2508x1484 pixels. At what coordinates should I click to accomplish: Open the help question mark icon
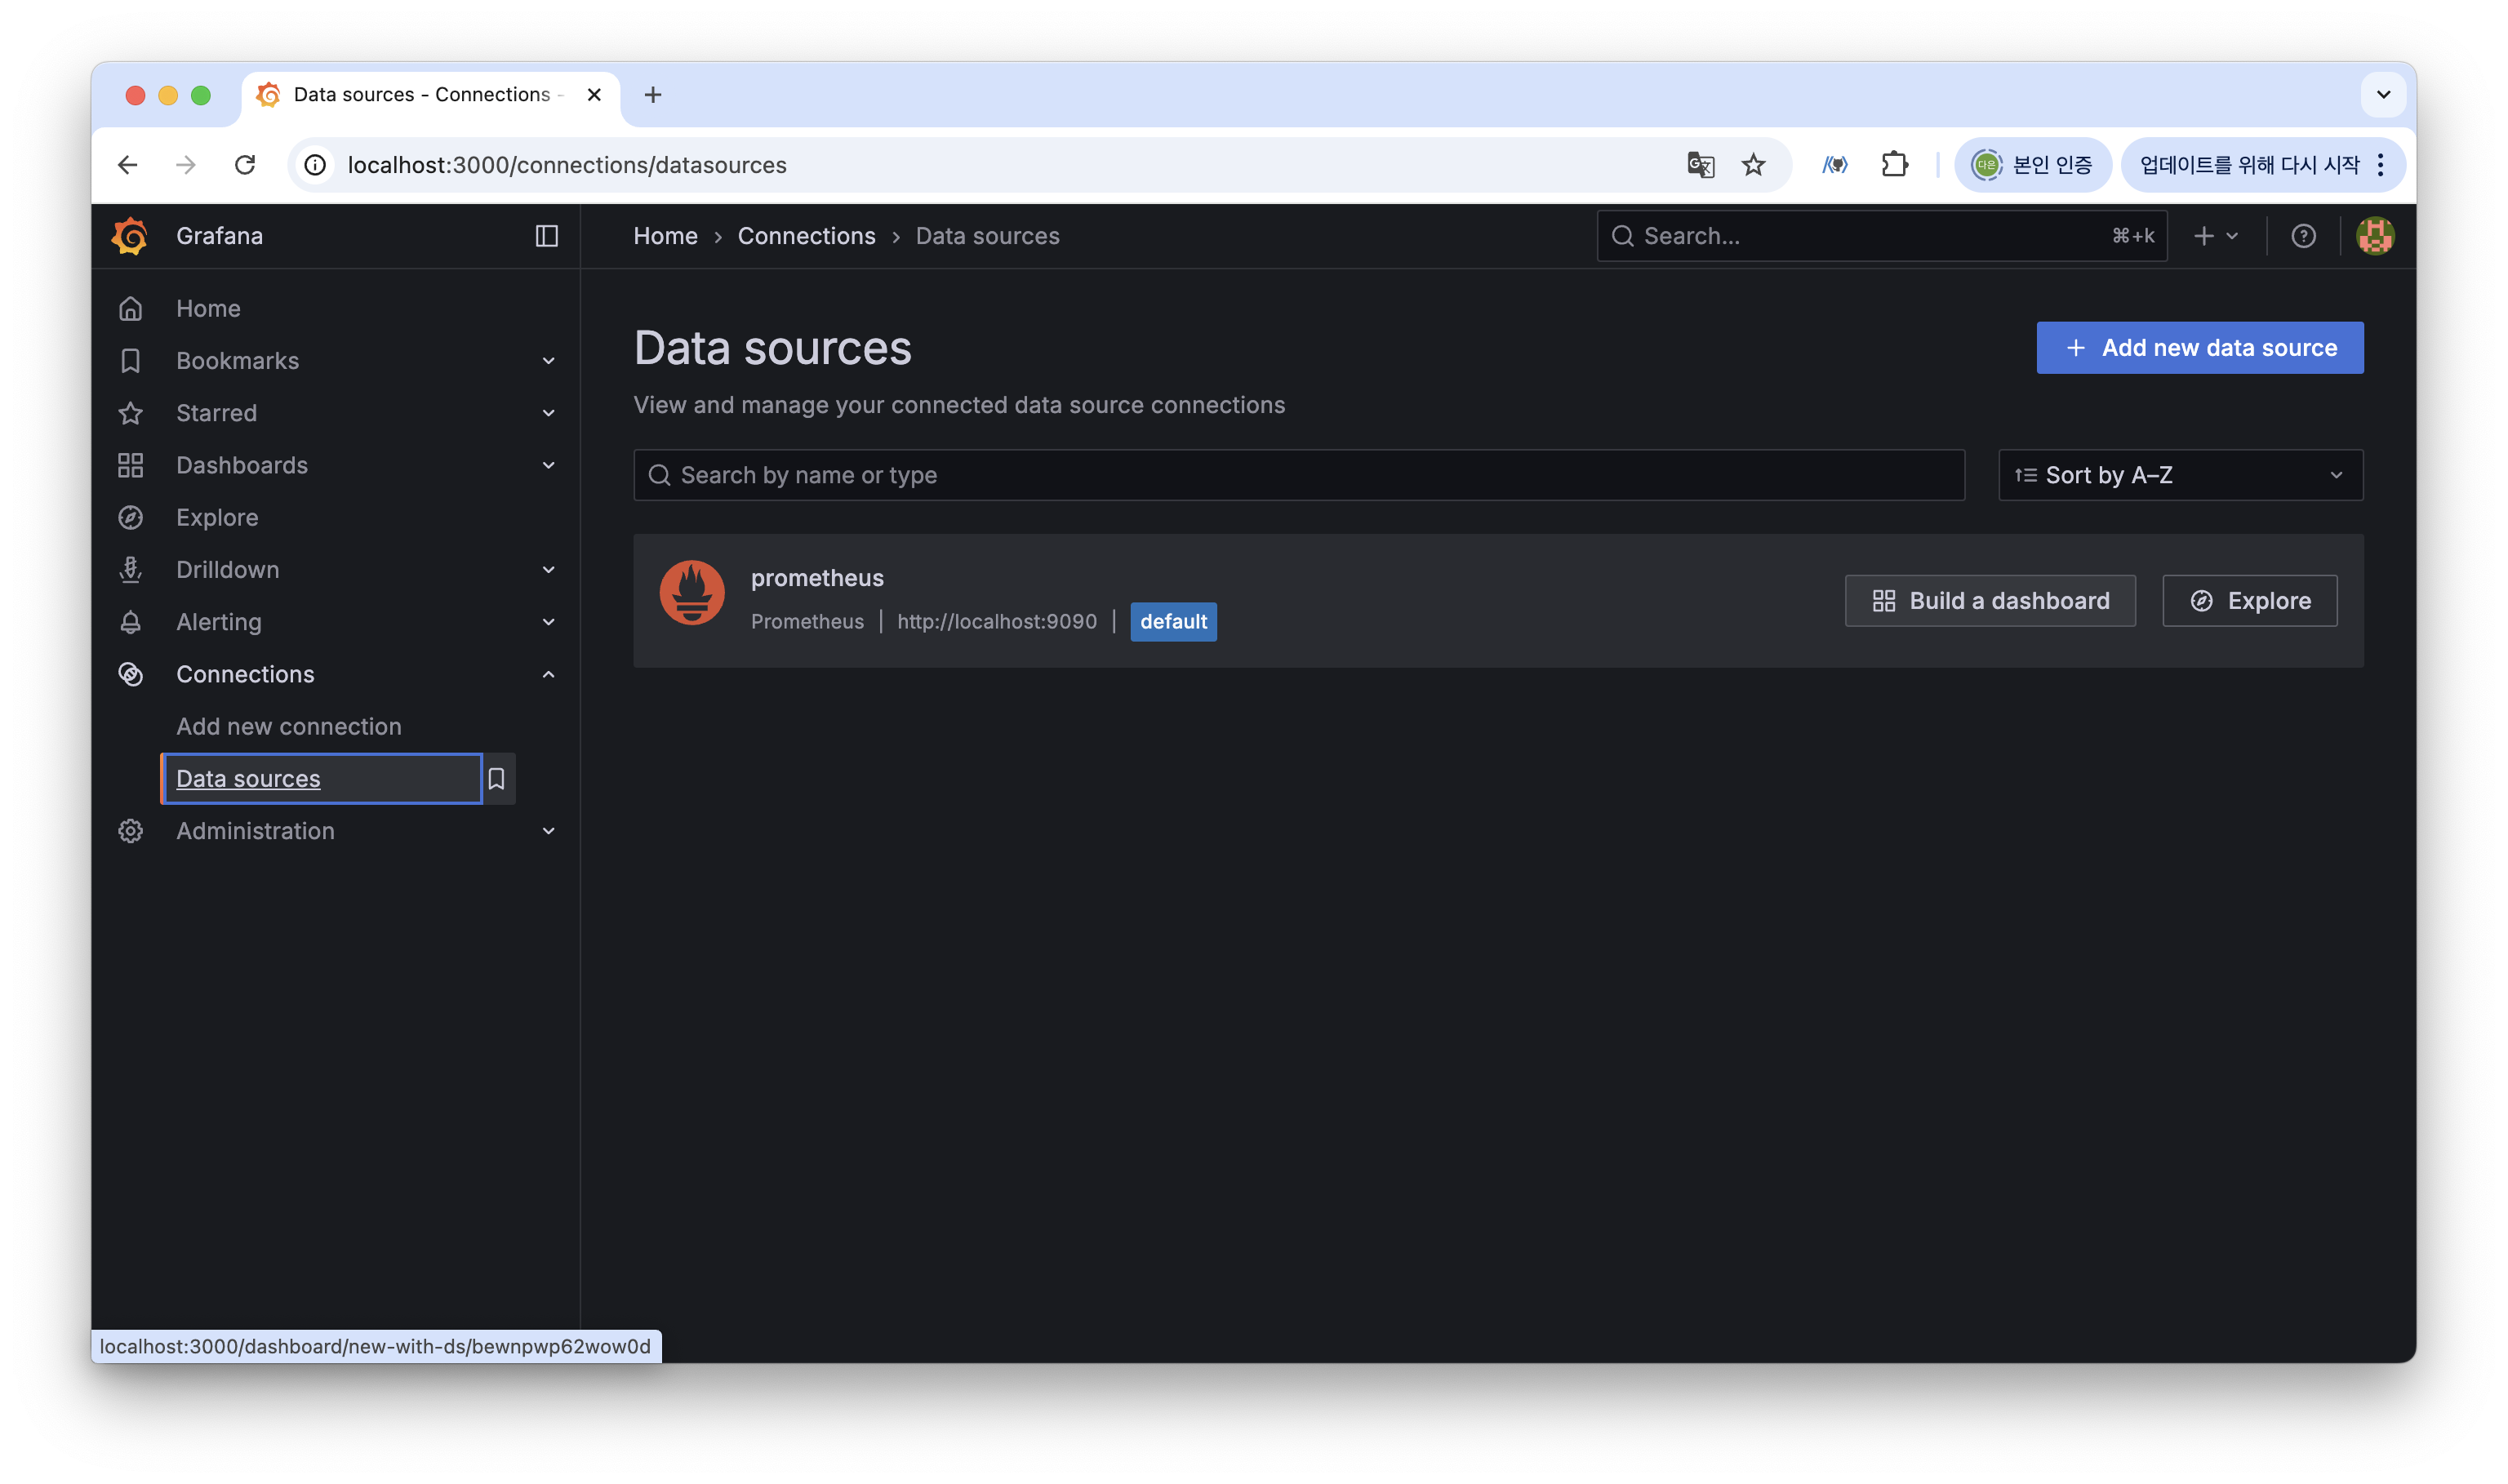pos(2303,236)
